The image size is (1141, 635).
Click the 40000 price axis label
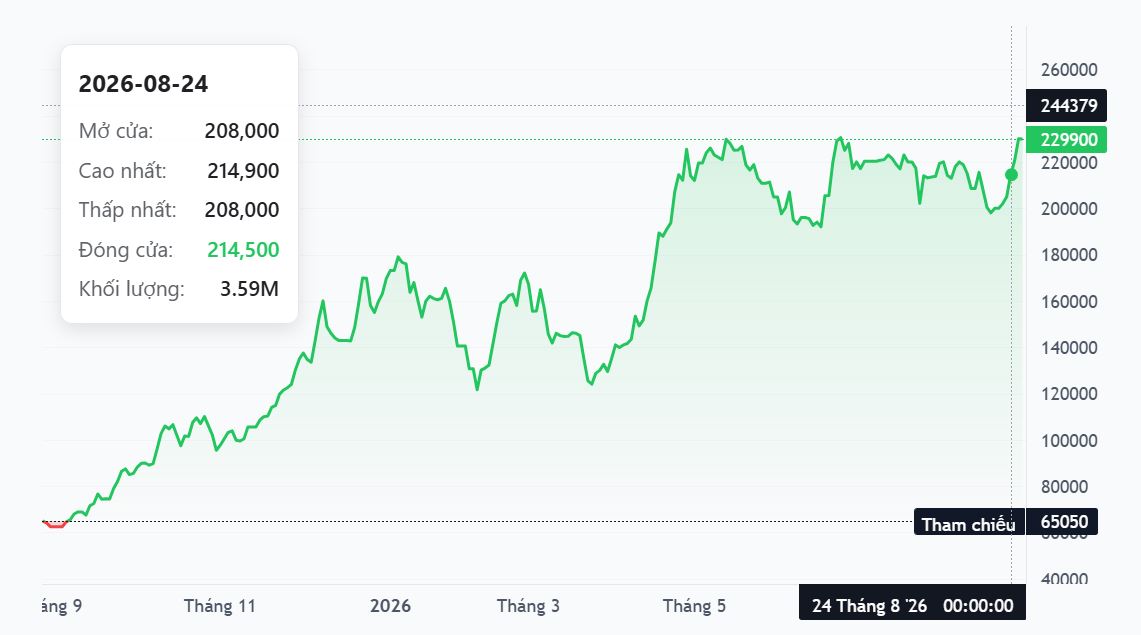pyautogui.click(x=1065, y=579)
